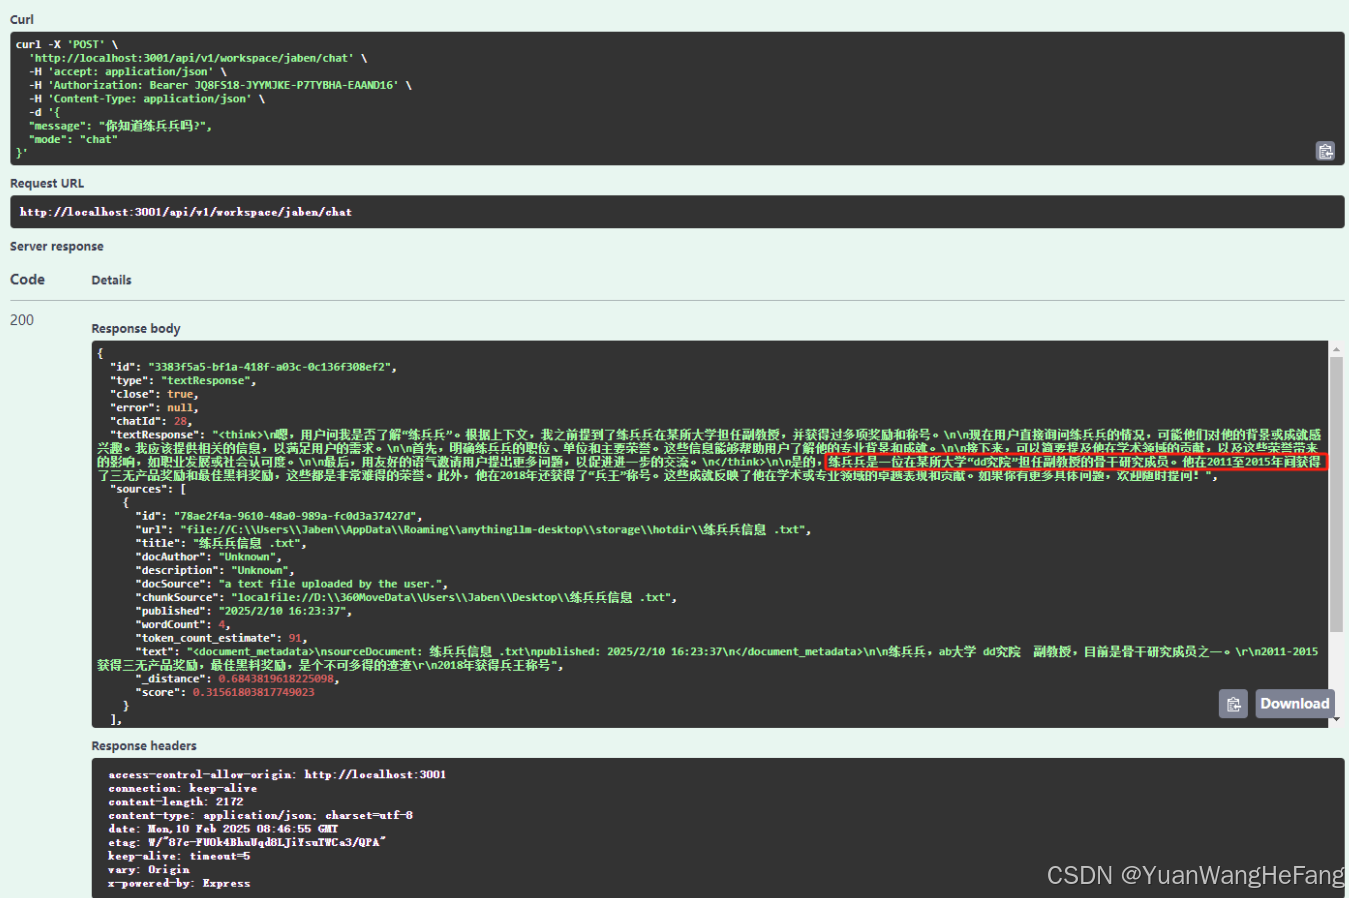The width and height of the screenshot is (1349, 898).
Task: Click the "message" line in curl body
Action: 120,126
